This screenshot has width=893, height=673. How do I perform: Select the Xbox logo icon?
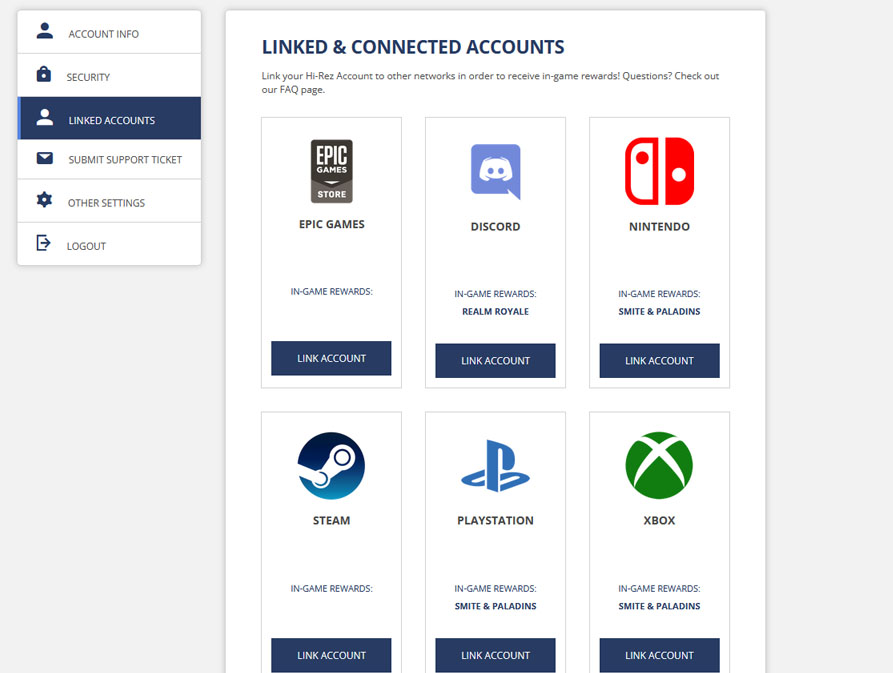coord(659,464)
